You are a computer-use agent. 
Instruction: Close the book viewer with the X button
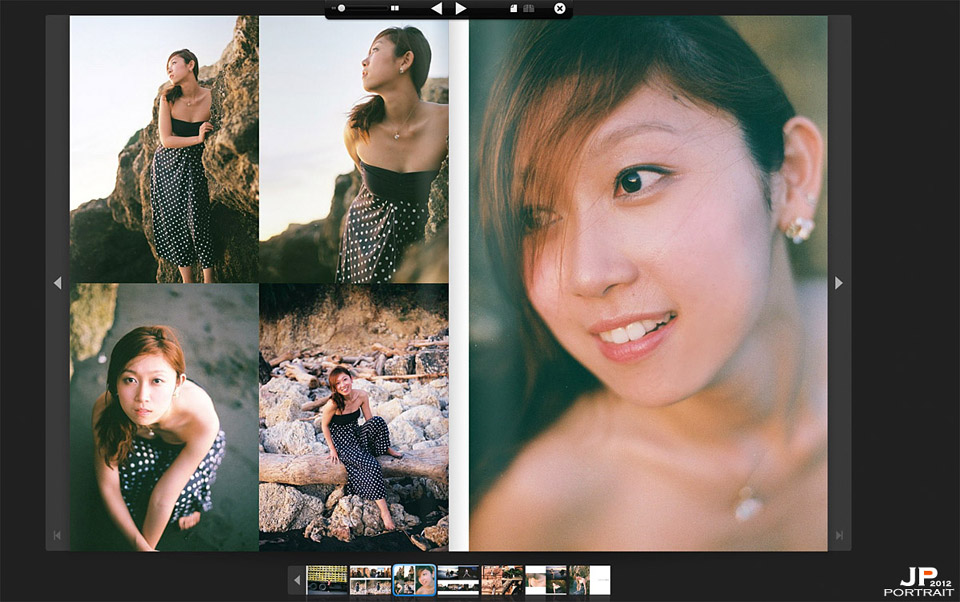tap(560, 9)
